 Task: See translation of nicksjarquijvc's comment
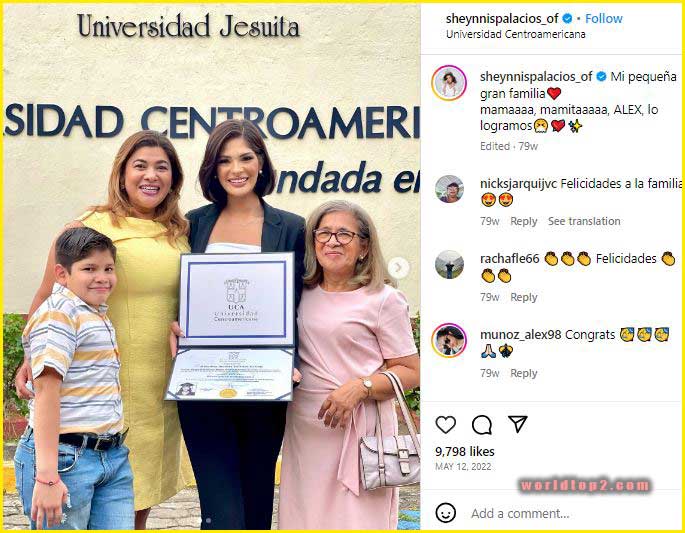point(584,221)
